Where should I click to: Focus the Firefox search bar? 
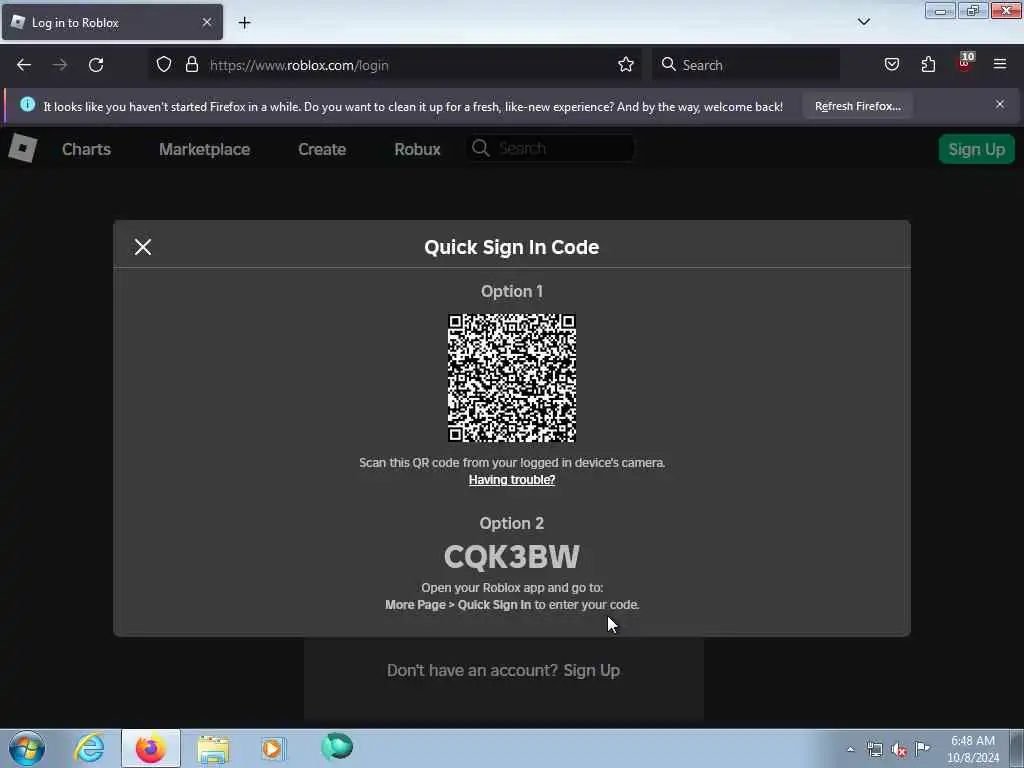tap(746, 65)
